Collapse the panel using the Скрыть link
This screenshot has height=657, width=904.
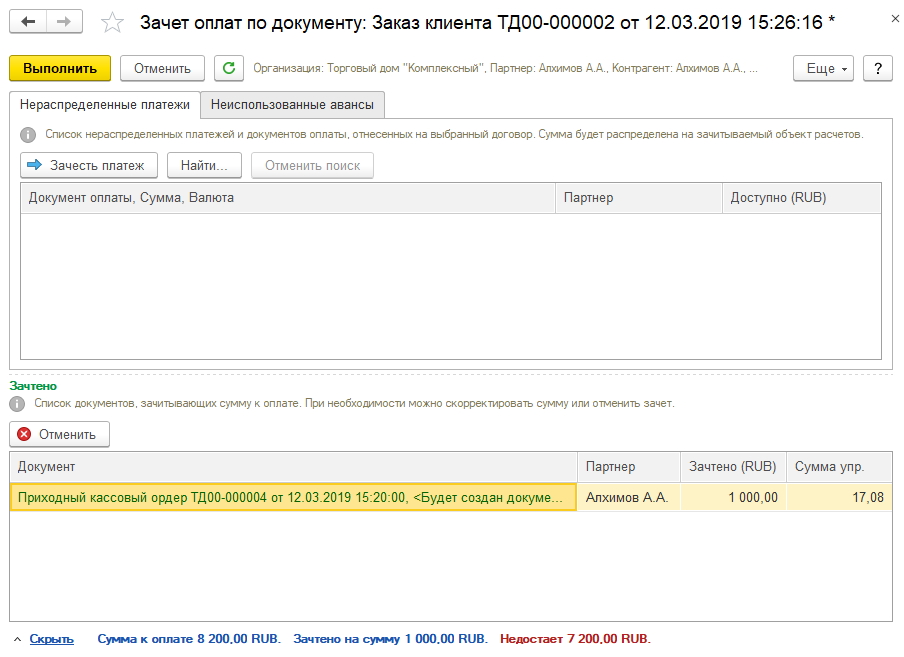(51, 638)
